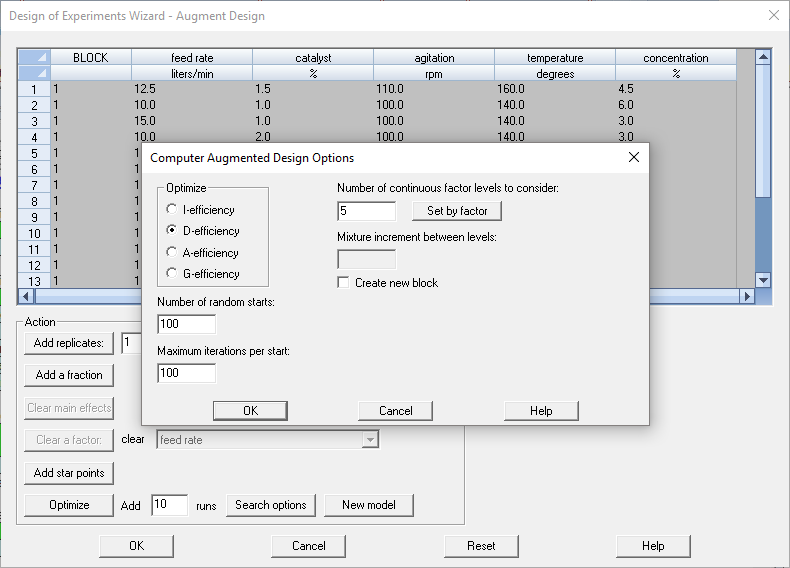Pick the G-efficiency radio button

click(172, 274)
